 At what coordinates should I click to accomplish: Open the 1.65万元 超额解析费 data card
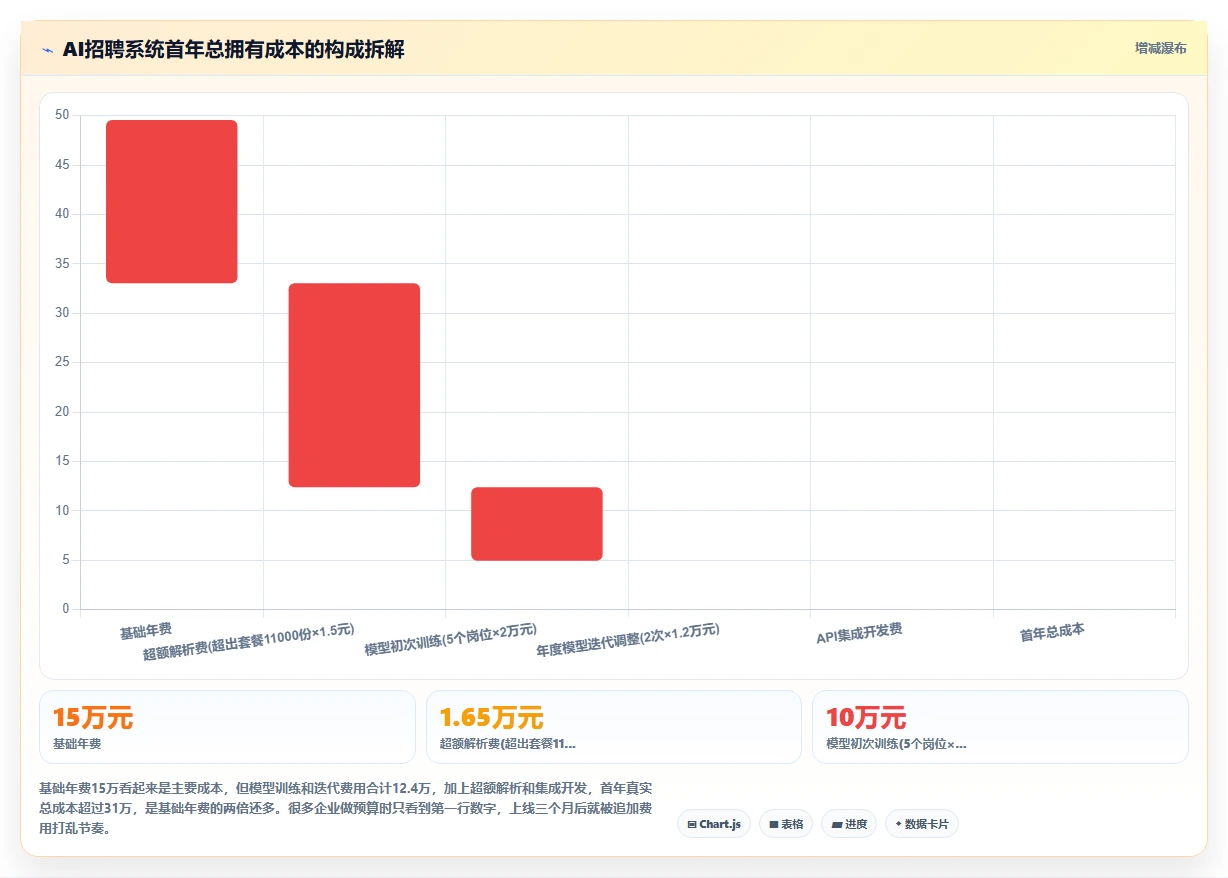click(x=614, y=727)
